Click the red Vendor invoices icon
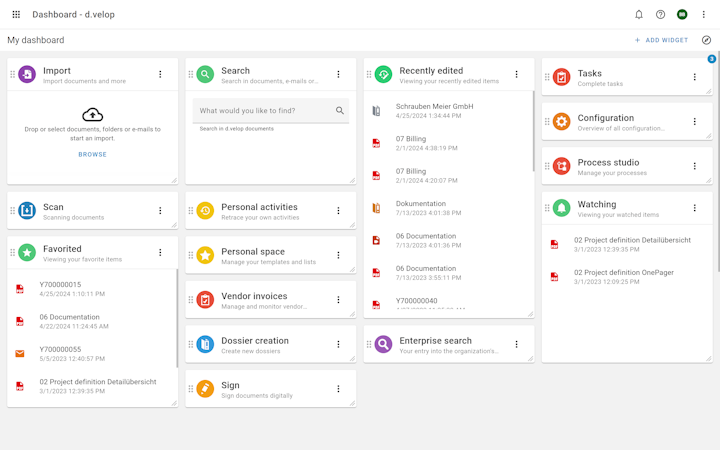Viewport: 720px width, 450px height. point(205,299)
